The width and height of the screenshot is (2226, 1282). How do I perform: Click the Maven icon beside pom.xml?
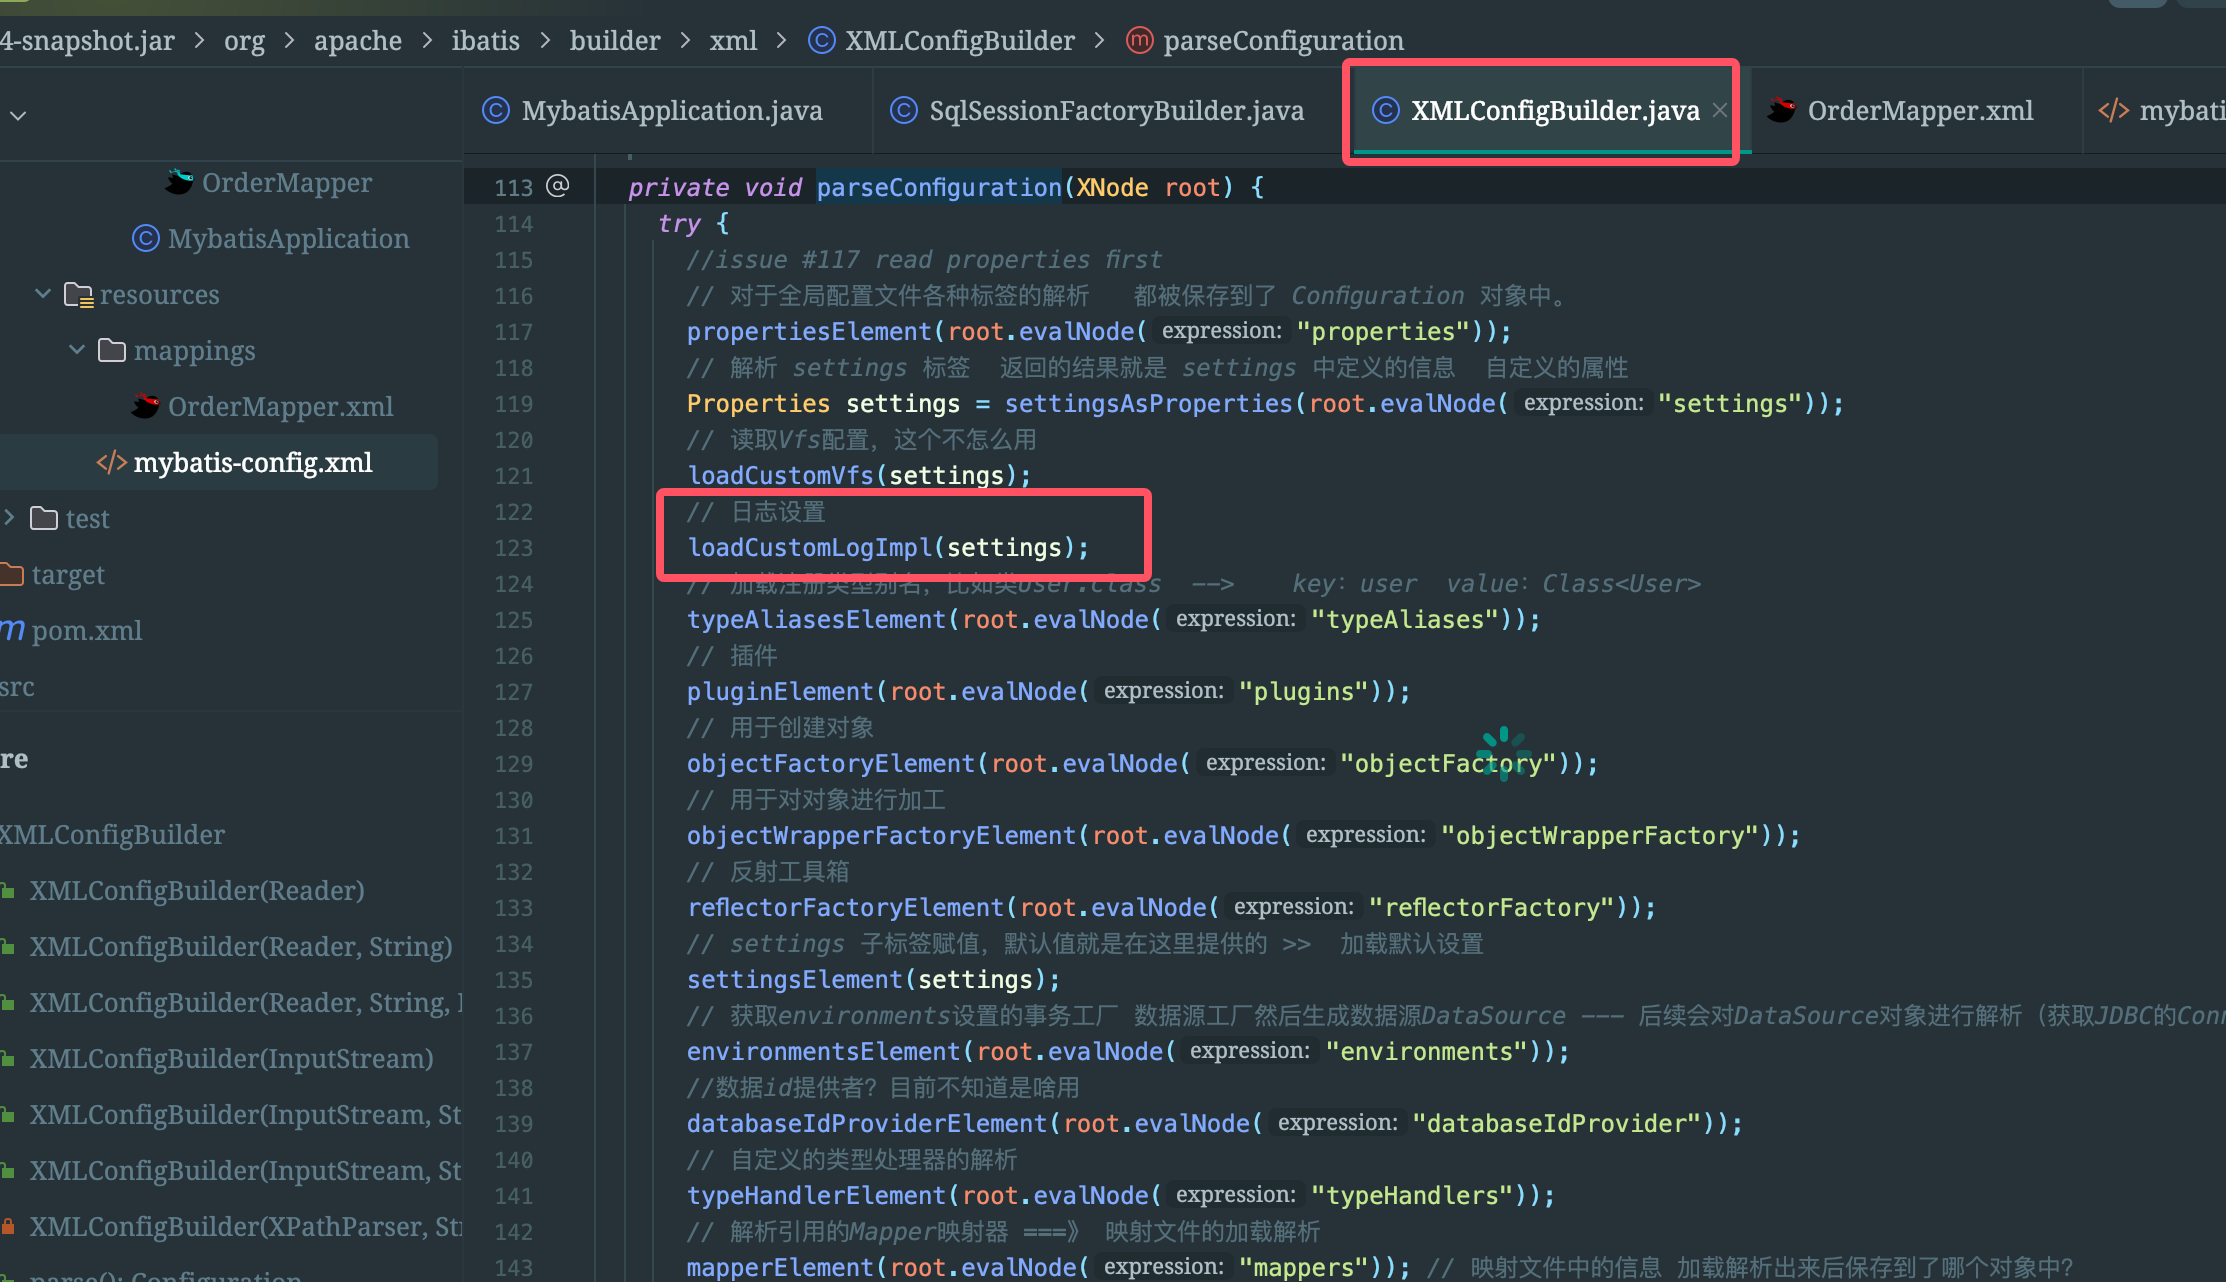click(12, 630)
